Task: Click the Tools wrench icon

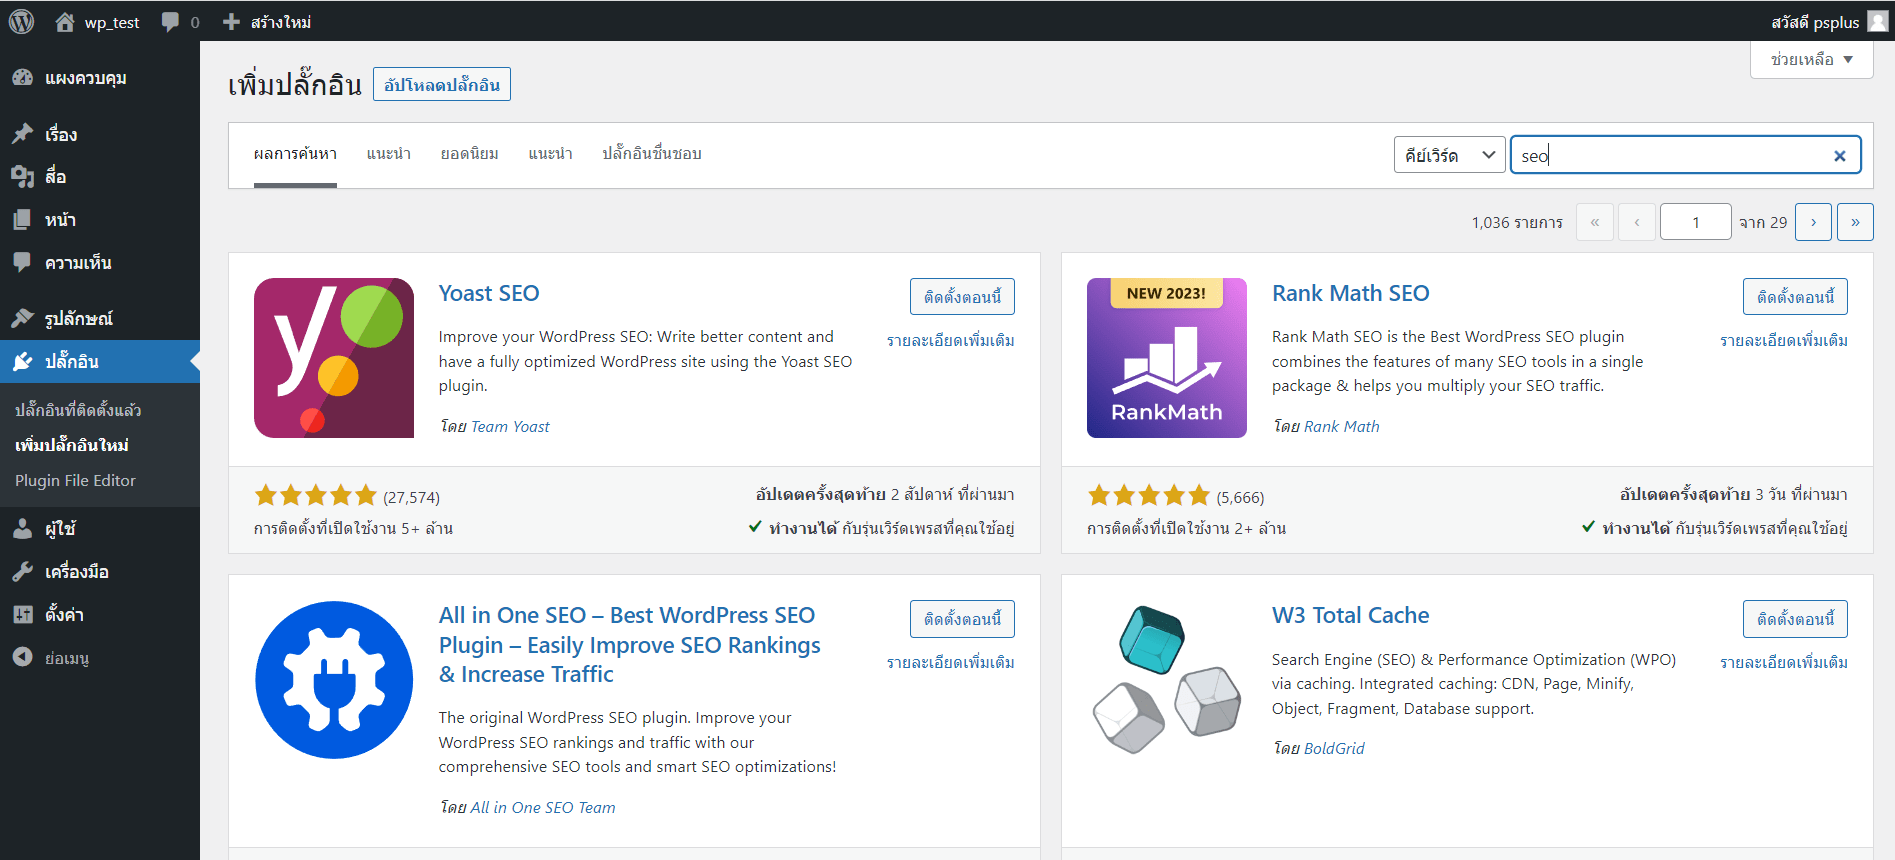Action: pyautogui.click(x=22, y=572)
